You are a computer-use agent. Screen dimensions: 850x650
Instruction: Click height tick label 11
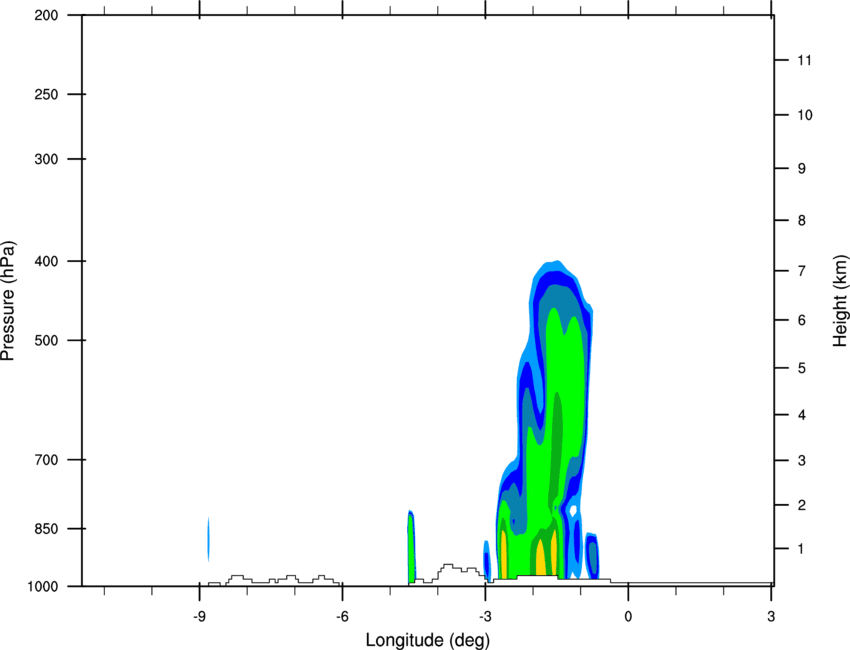pyautogui.click(x=804, y=60)
